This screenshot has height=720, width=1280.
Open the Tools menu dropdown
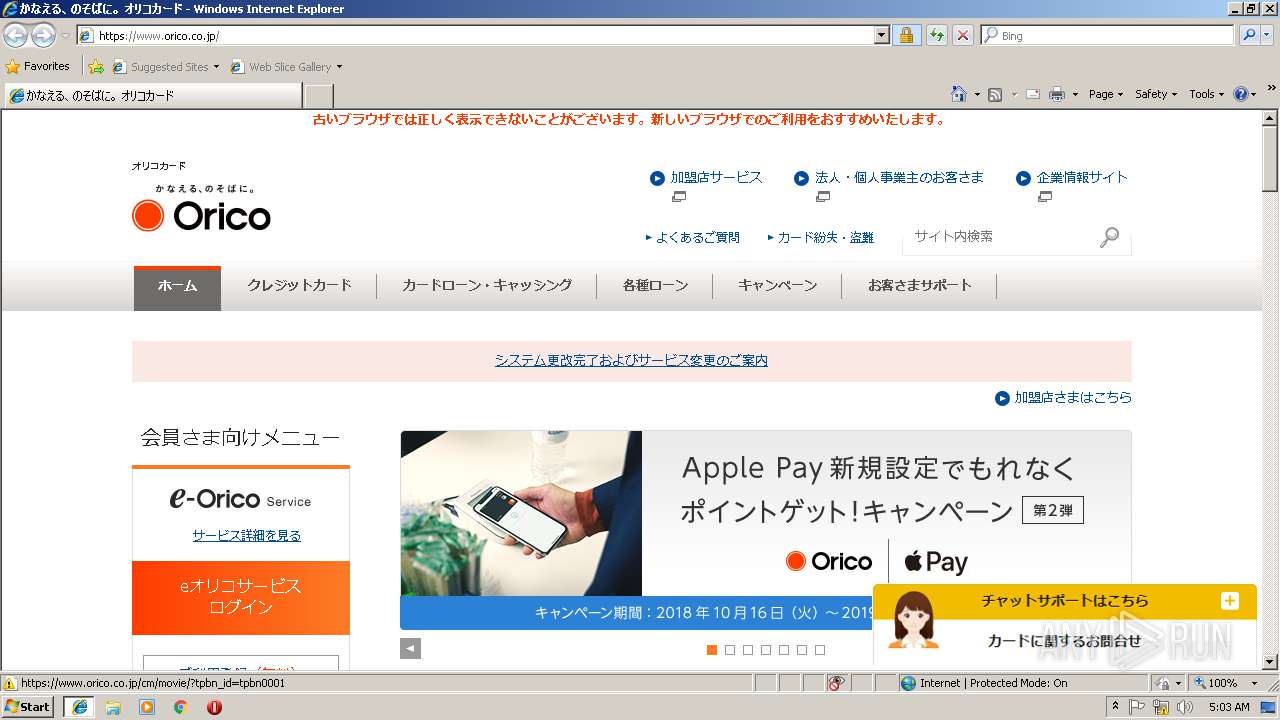tap(1207, 94)
